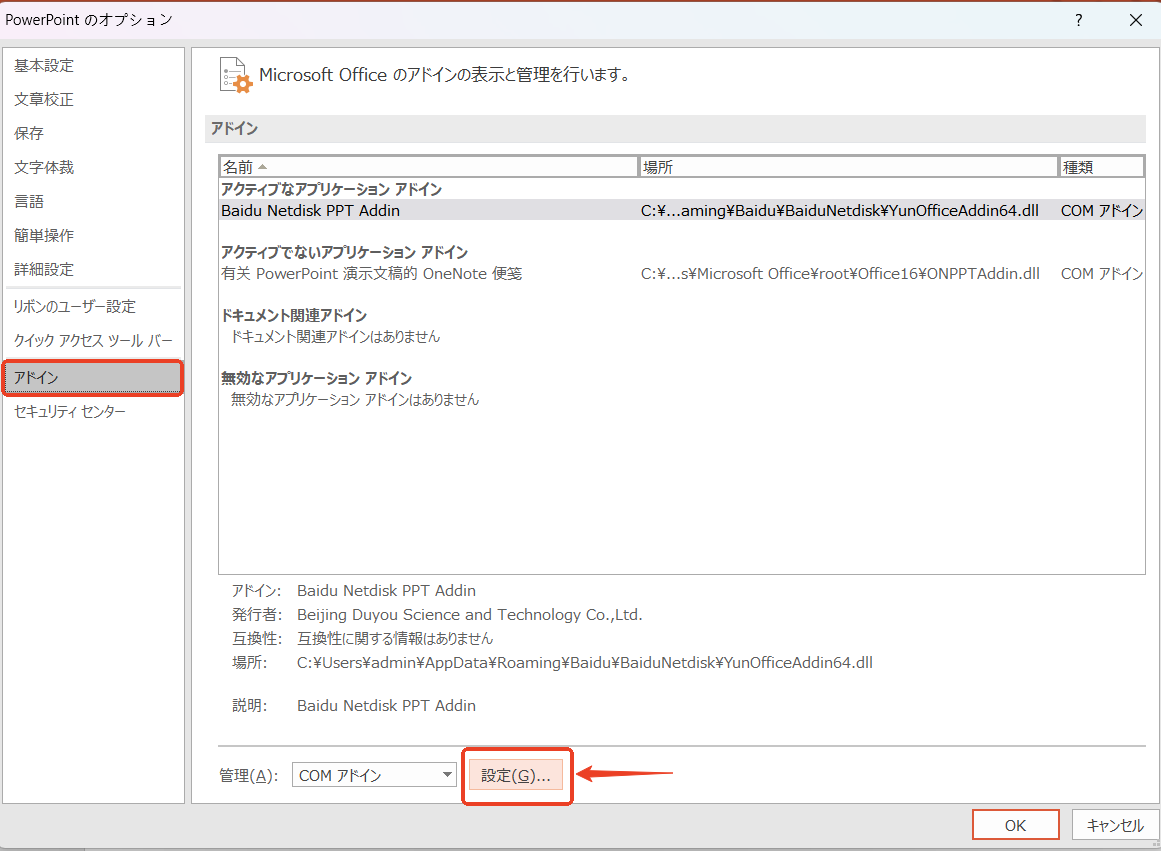Screen dimensions: 1161x851
Task: Select クイック アクセス ツール バー category
Action: (x=93, y=341)
